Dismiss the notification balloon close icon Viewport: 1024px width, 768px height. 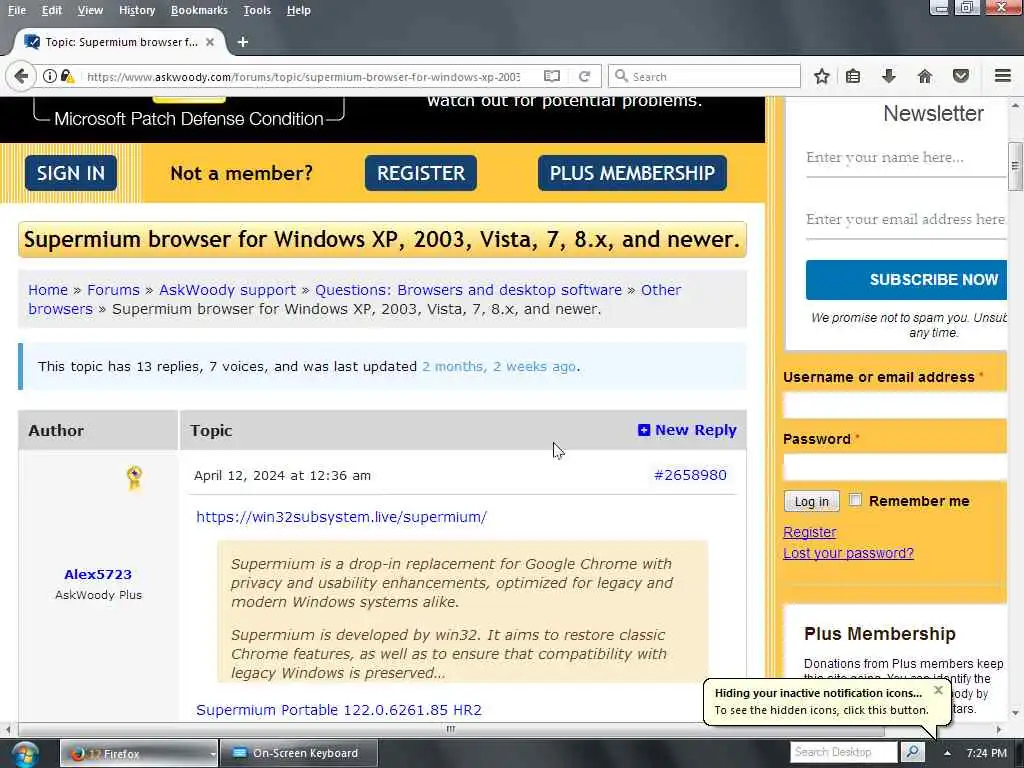point(938,690)
